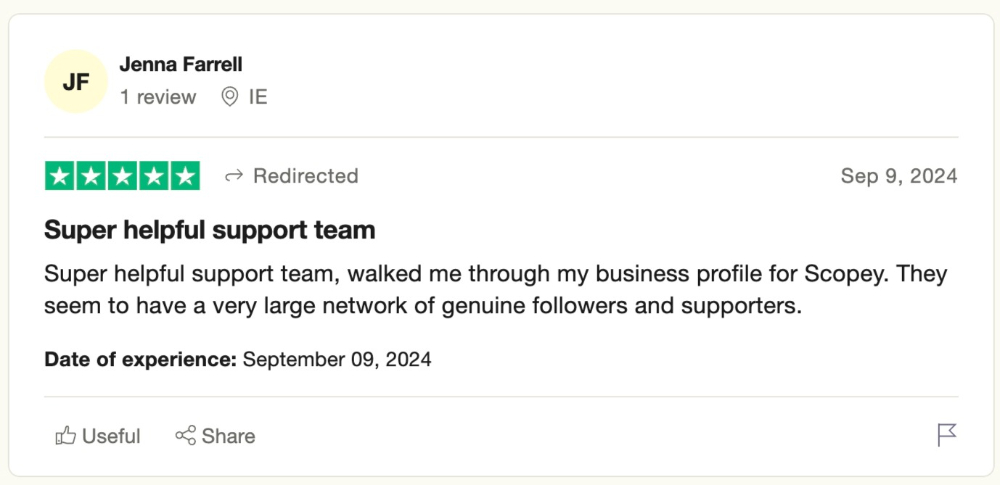1000x485 pixels.
Task: Click the Sep 9, 2024 review date
Action: tap(898, 176)
